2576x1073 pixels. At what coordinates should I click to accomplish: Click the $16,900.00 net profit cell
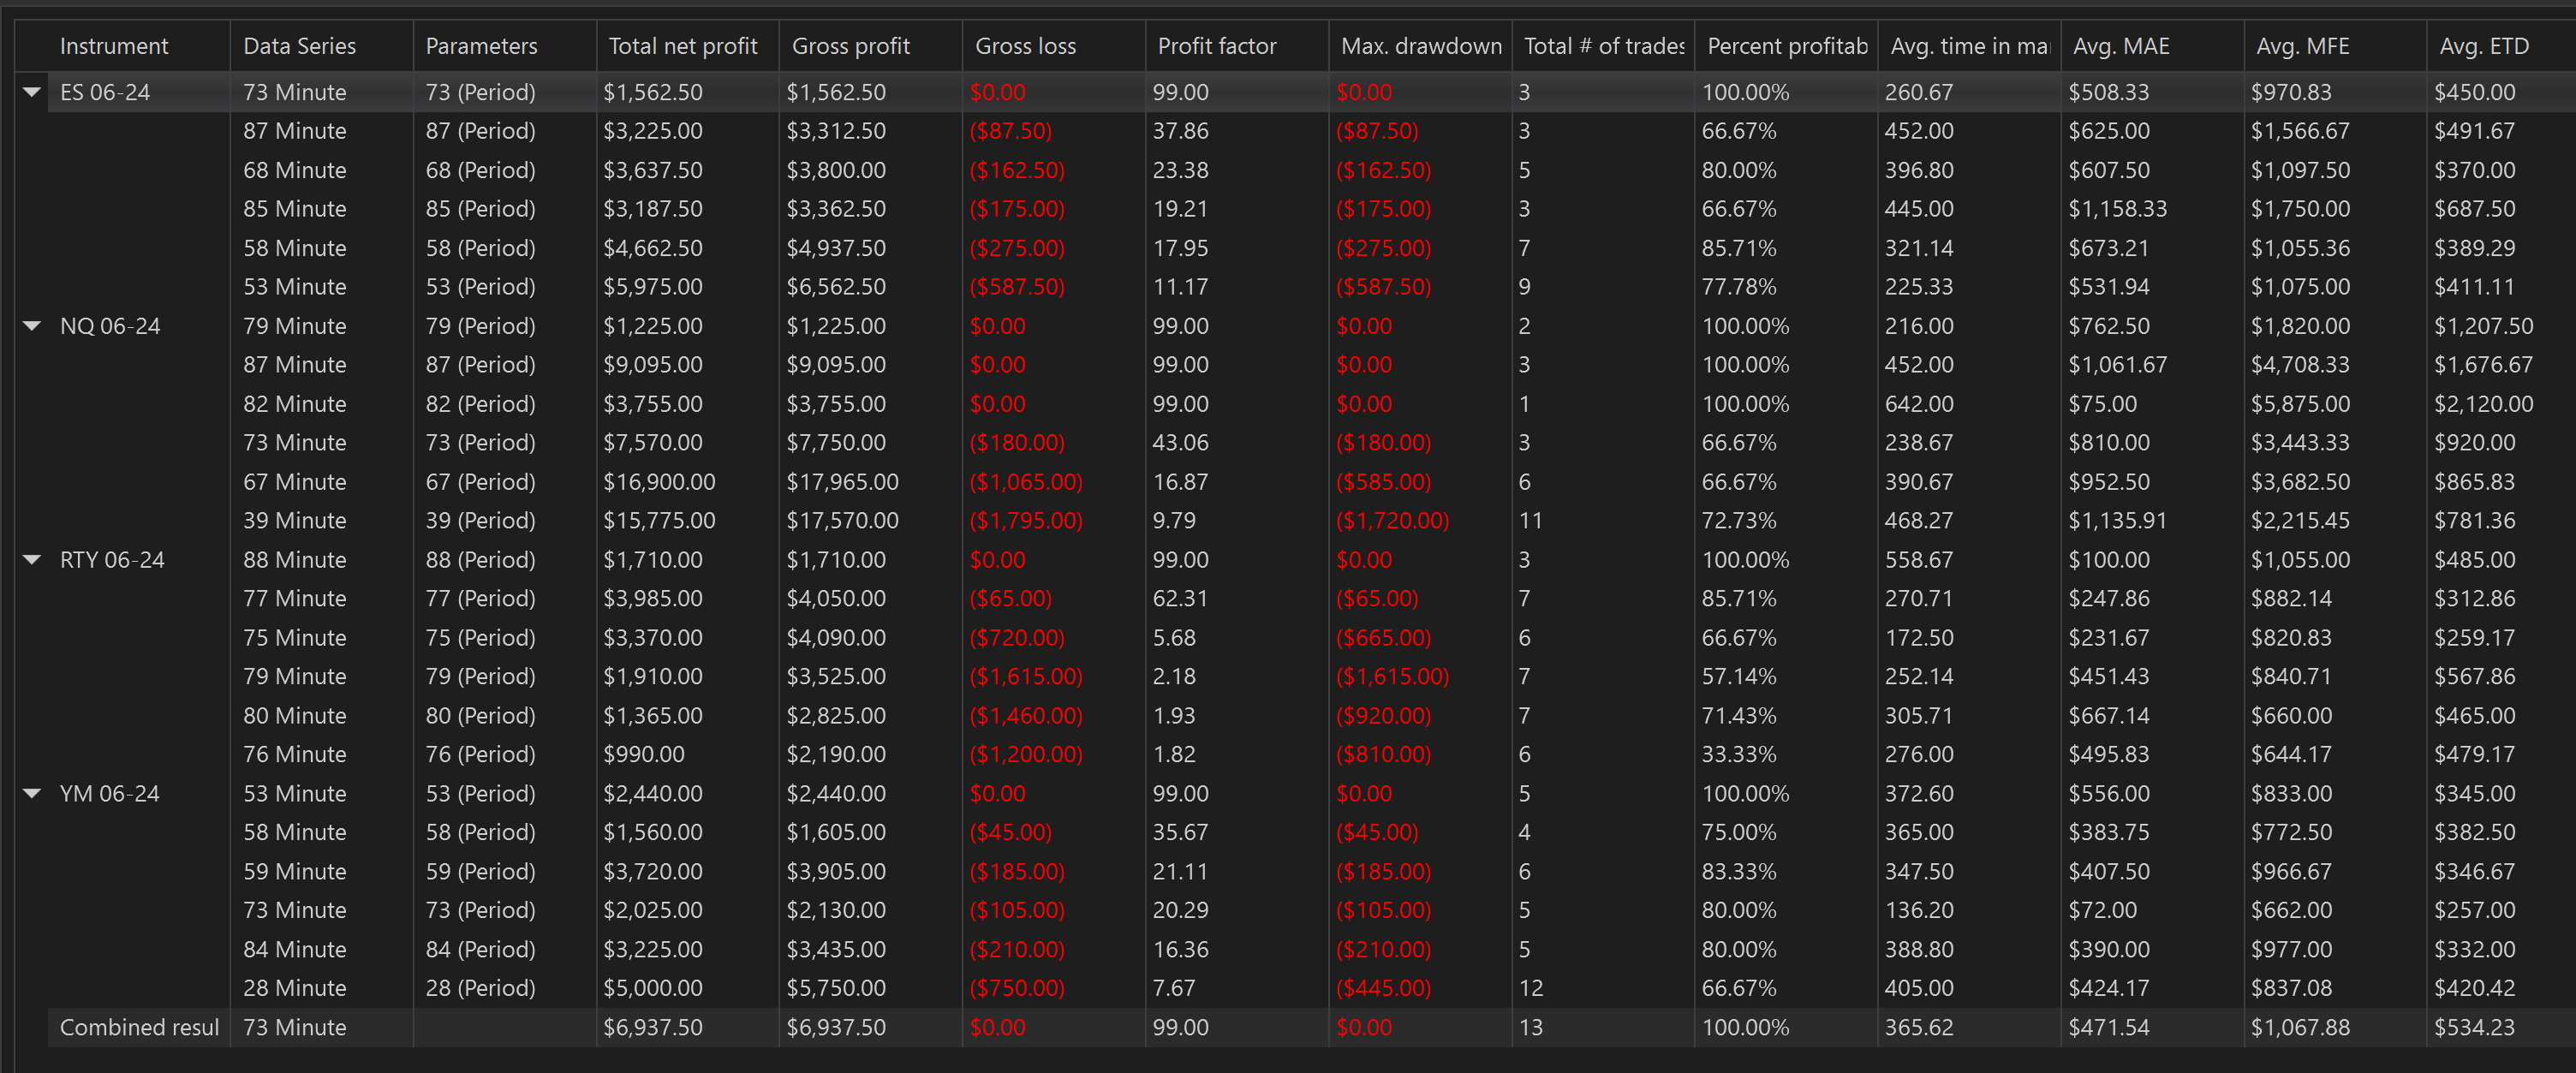pyautogui.click(x=659, y=482)
